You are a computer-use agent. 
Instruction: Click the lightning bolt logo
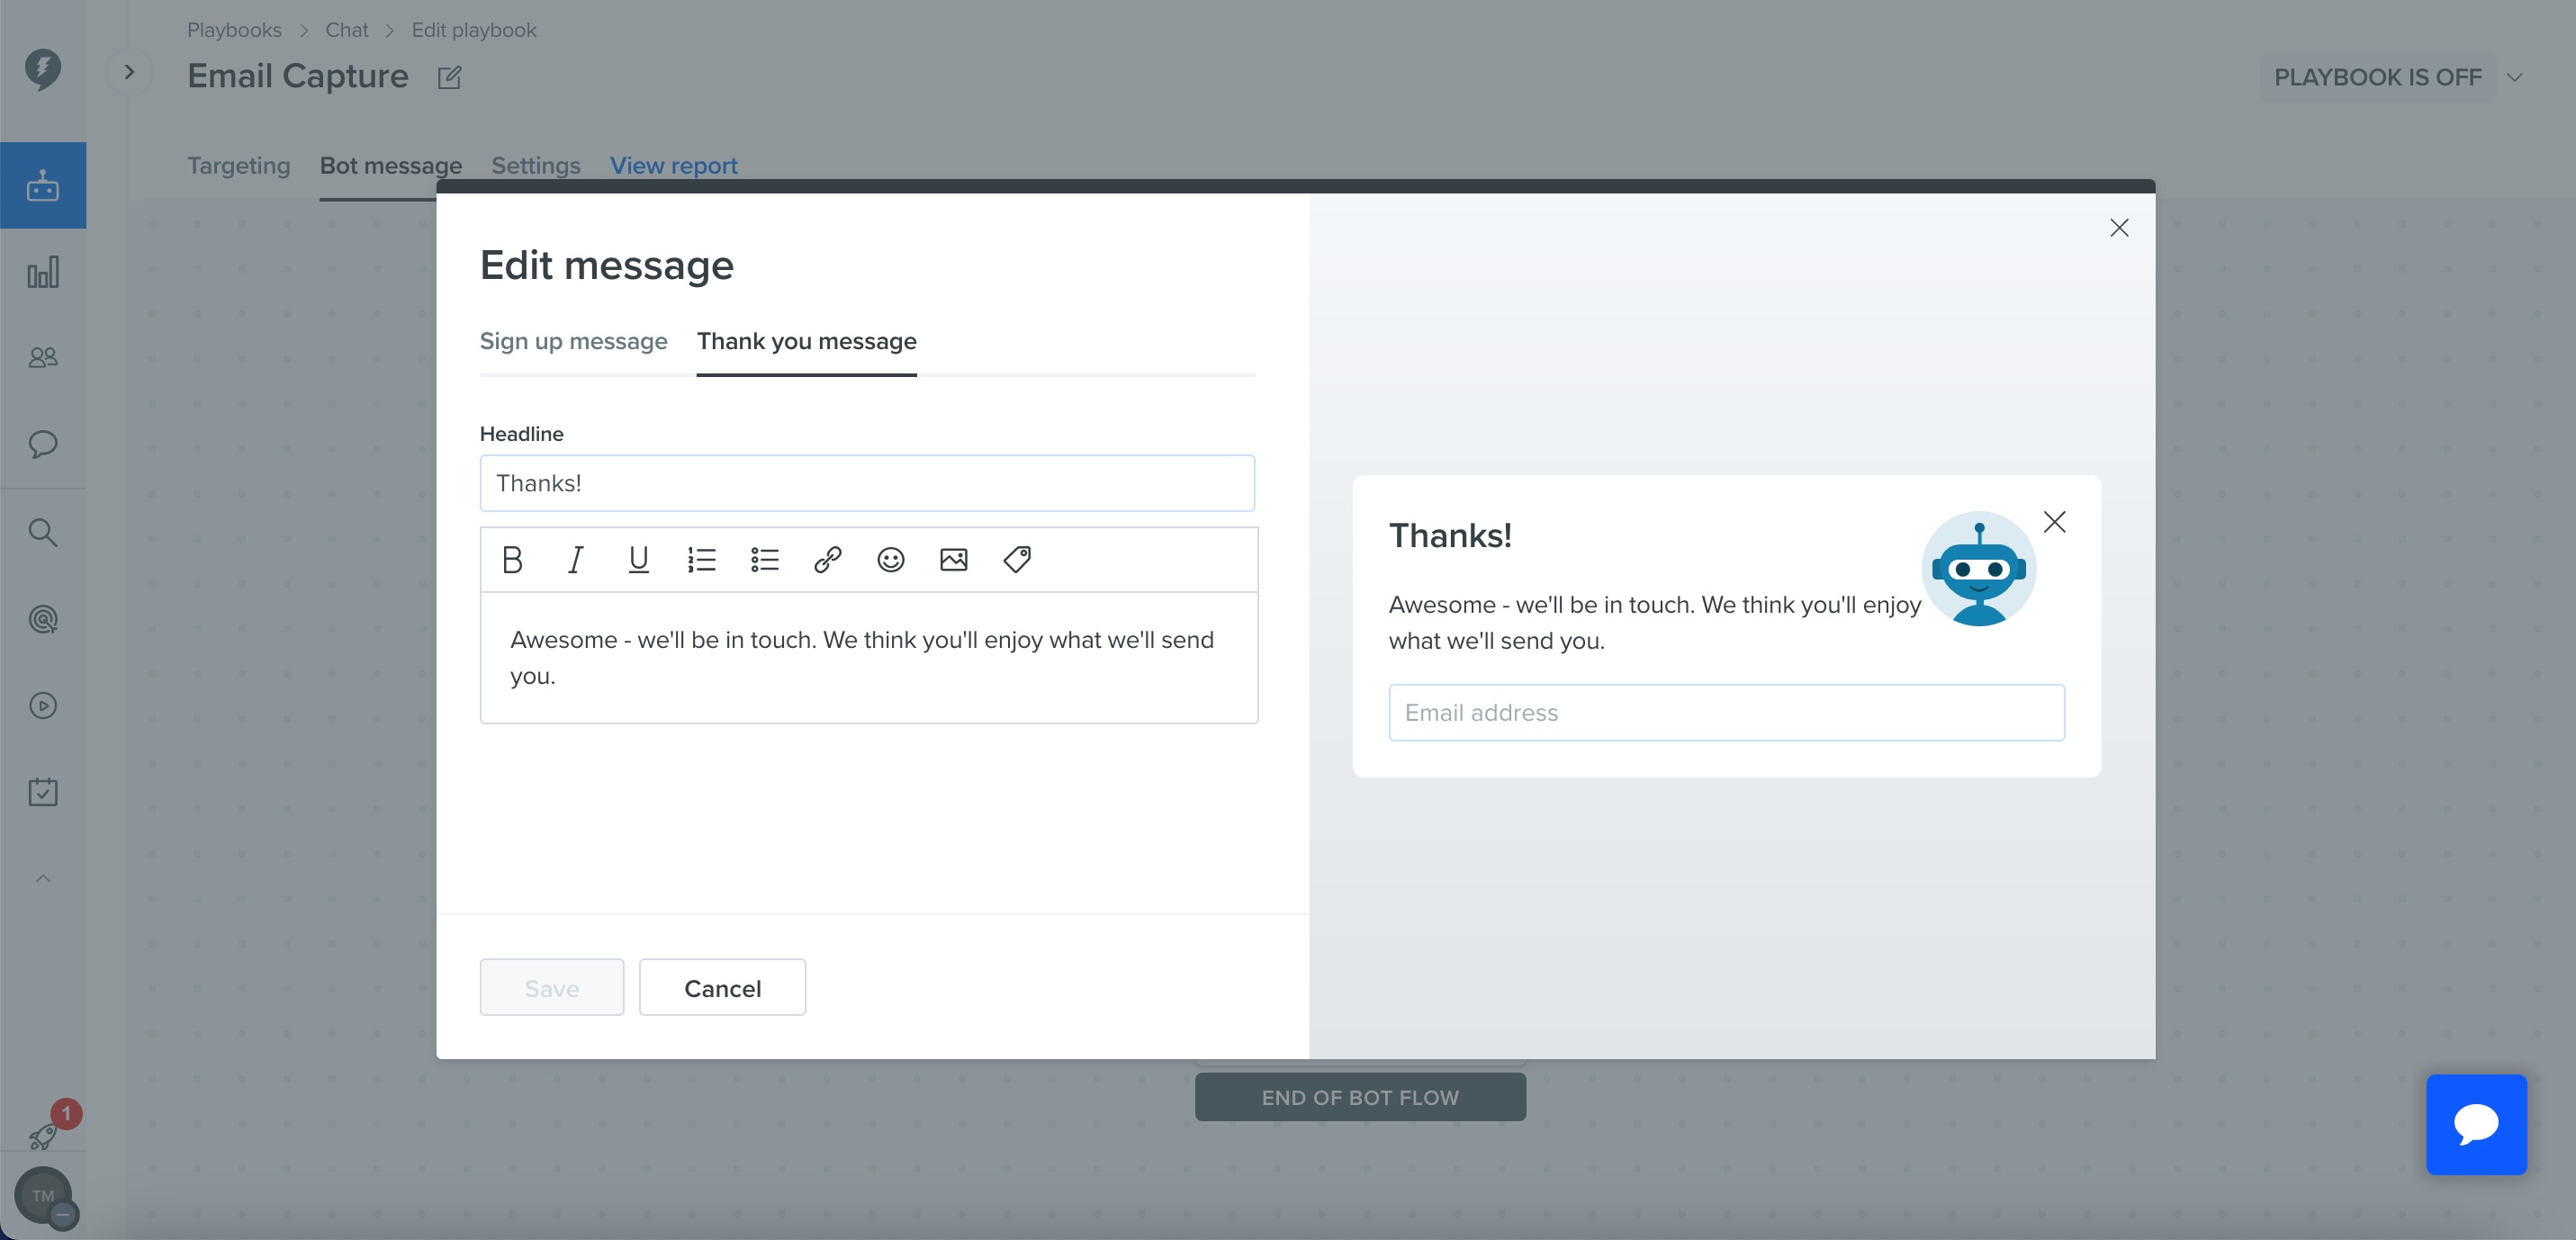click(x=43, y=69)
